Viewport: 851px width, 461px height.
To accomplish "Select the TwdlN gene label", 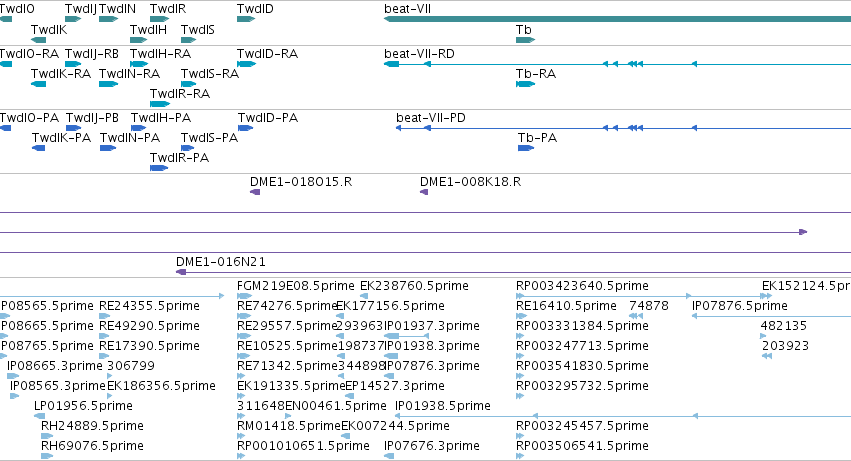I will (x=118, y=9).
